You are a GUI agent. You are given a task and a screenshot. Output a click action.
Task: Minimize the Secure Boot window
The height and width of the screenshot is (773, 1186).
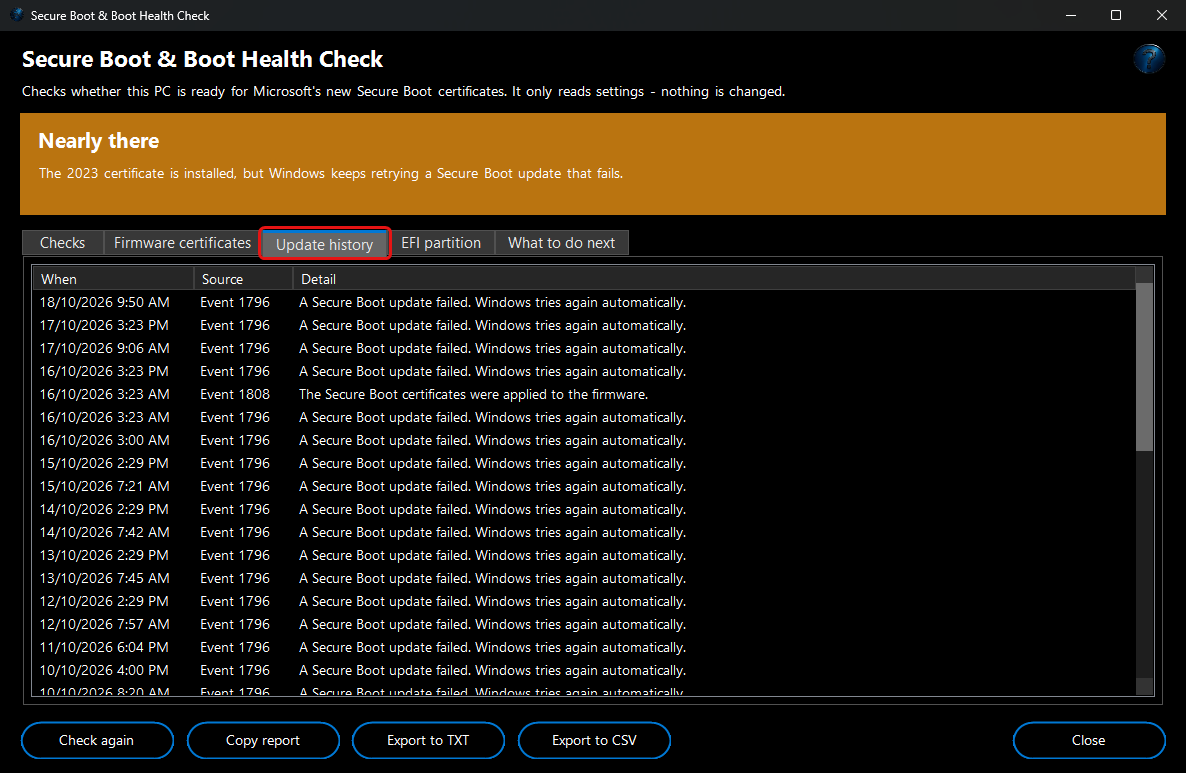pos(1070,15)
